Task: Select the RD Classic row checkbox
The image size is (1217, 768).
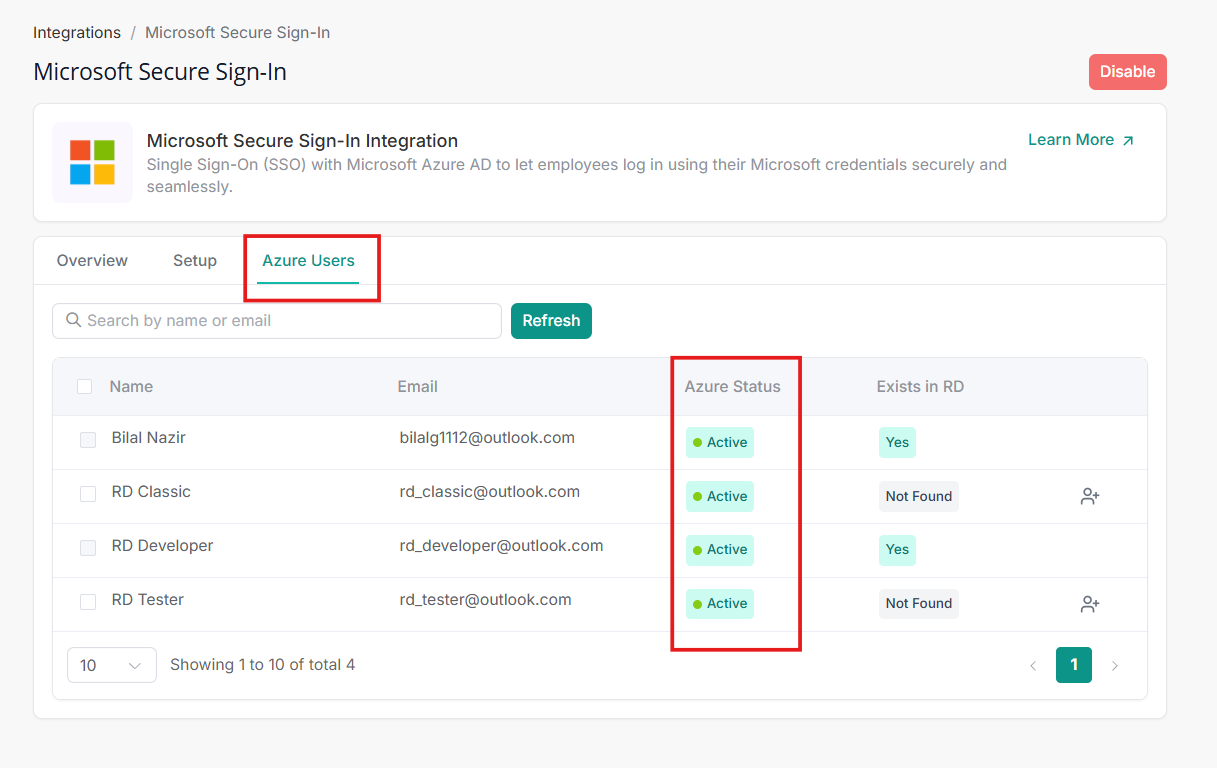Action: [x=88, y=494]
